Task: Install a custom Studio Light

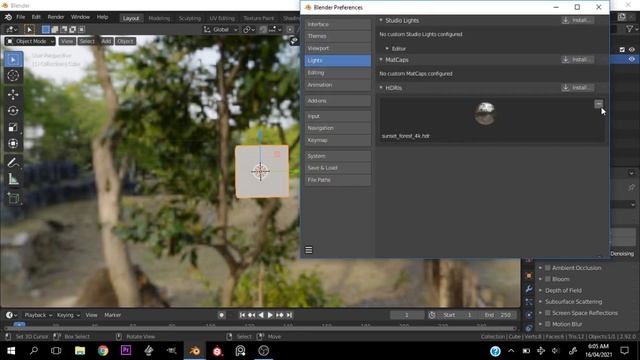Action: click(577, 20)
